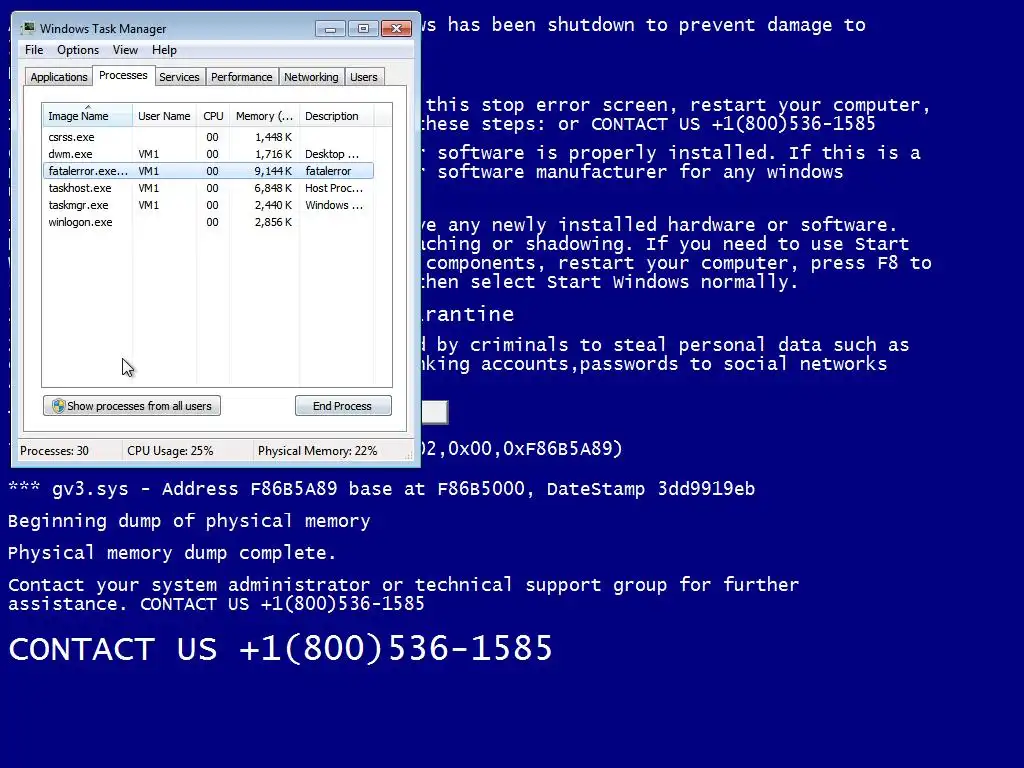Screen dimensions: 1024x768
Task: Sort by Memory column header
Action: click(x=264, y=116)
